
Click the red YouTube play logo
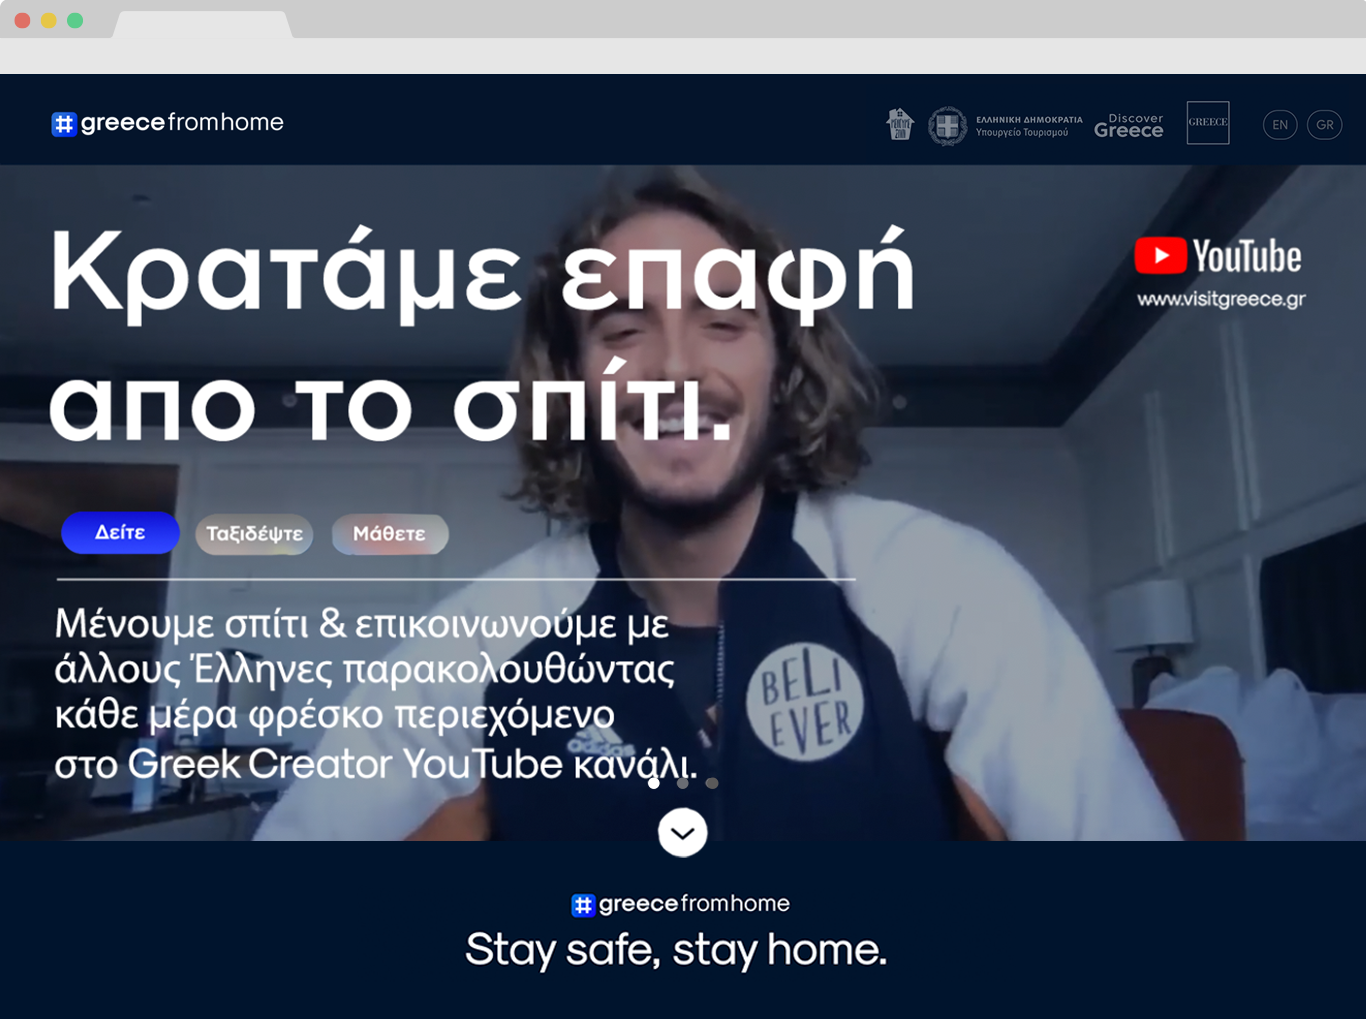(x=1160, y=256)
